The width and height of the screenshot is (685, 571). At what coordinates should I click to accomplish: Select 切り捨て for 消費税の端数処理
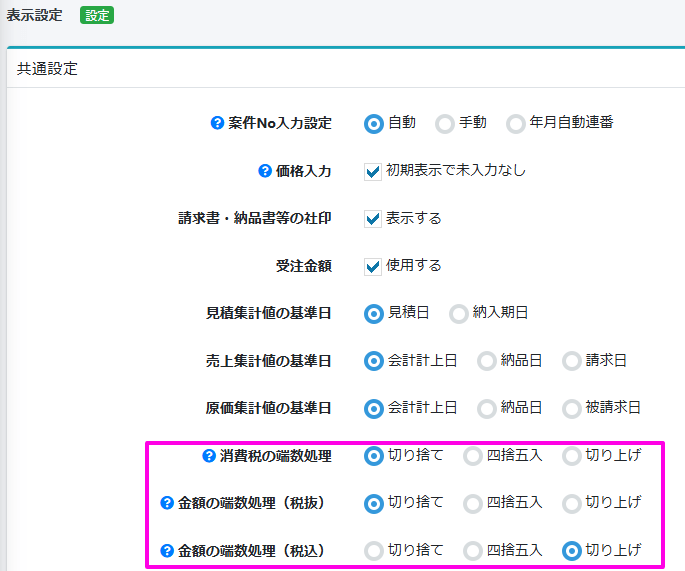point(374,456)
